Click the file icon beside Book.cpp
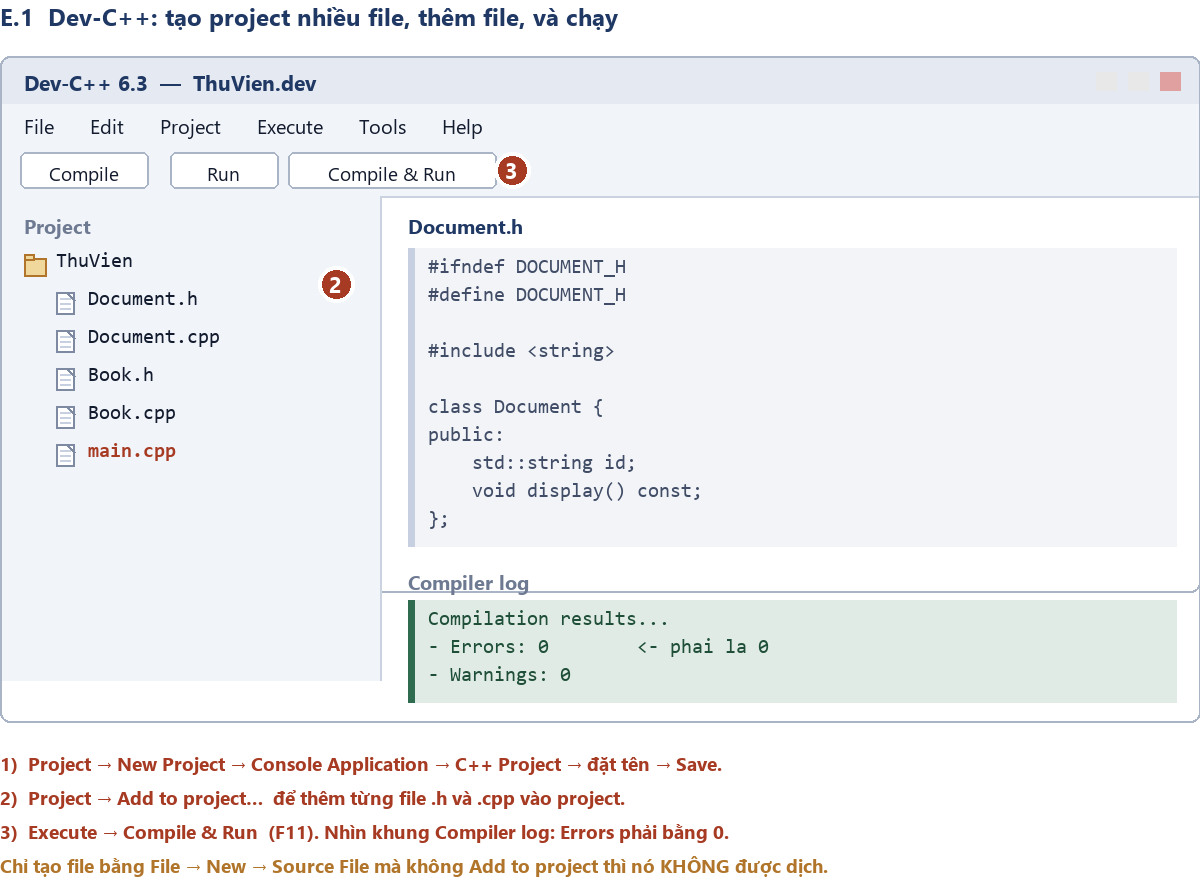This screenshot has height=894, width=1200. [66, 417]
